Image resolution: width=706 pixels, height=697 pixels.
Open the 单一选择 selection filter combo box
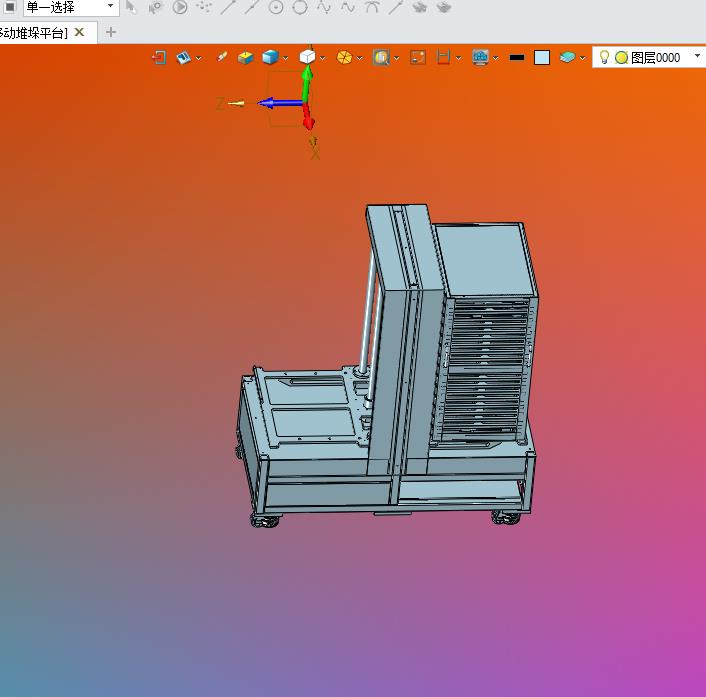(x=71, y=7)
